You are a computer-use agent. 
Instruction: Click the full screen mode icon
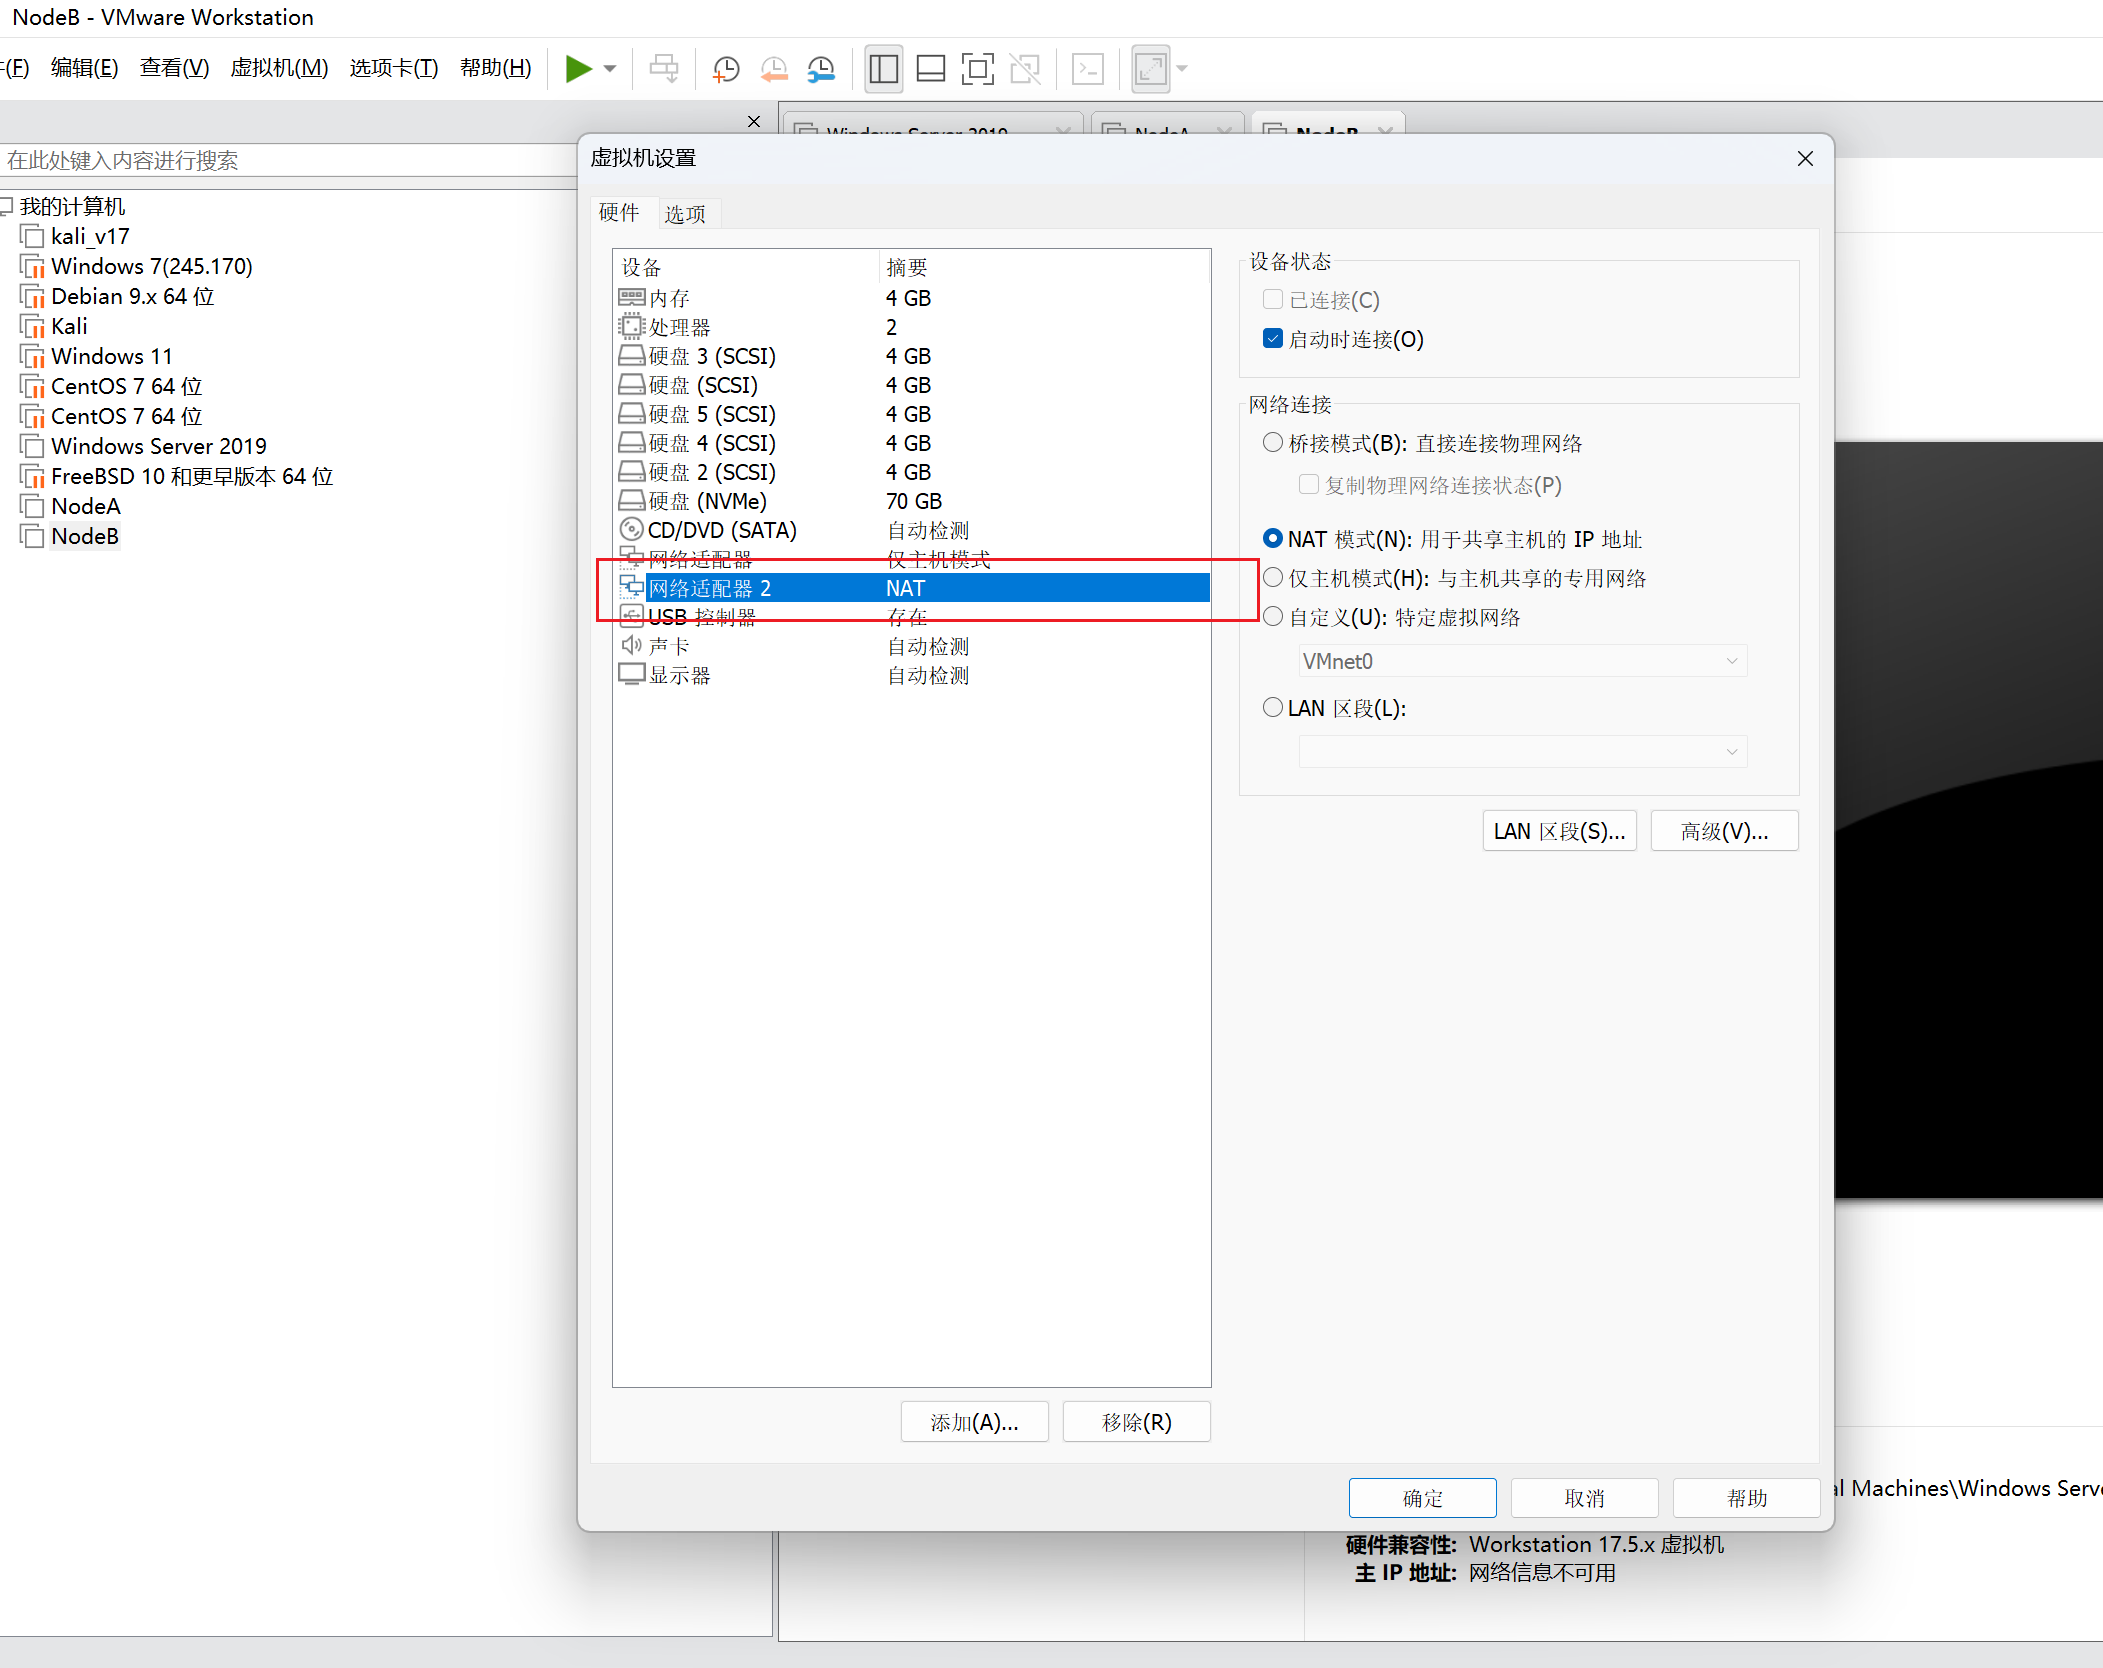pos(977,69)
